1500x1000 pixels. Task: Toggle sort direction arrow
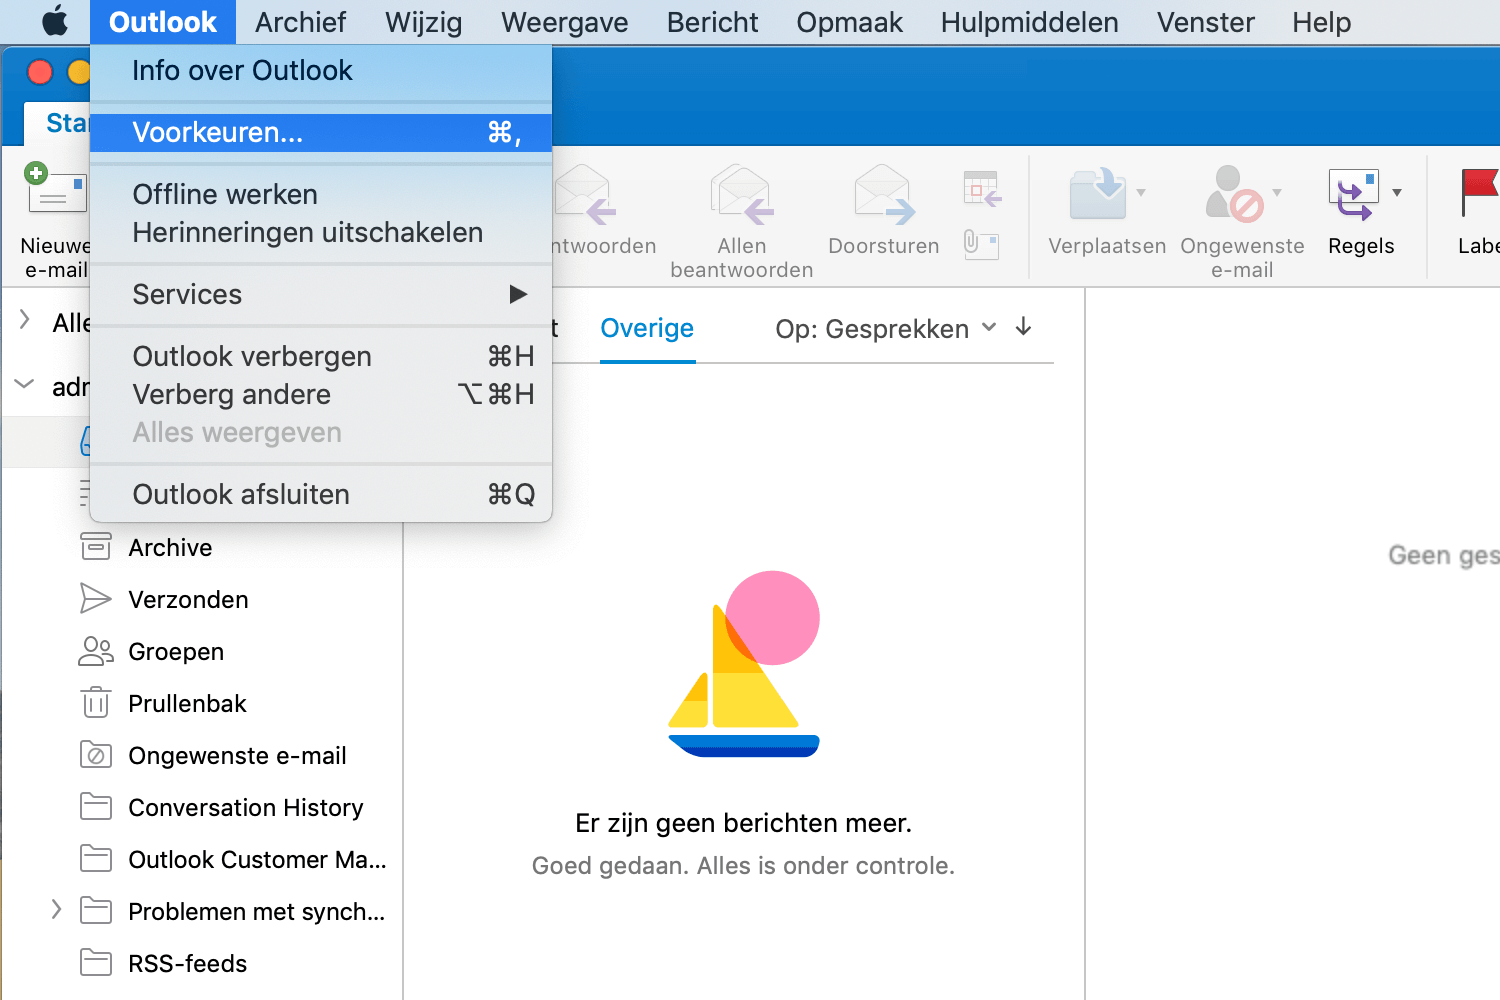(1023, 327)
